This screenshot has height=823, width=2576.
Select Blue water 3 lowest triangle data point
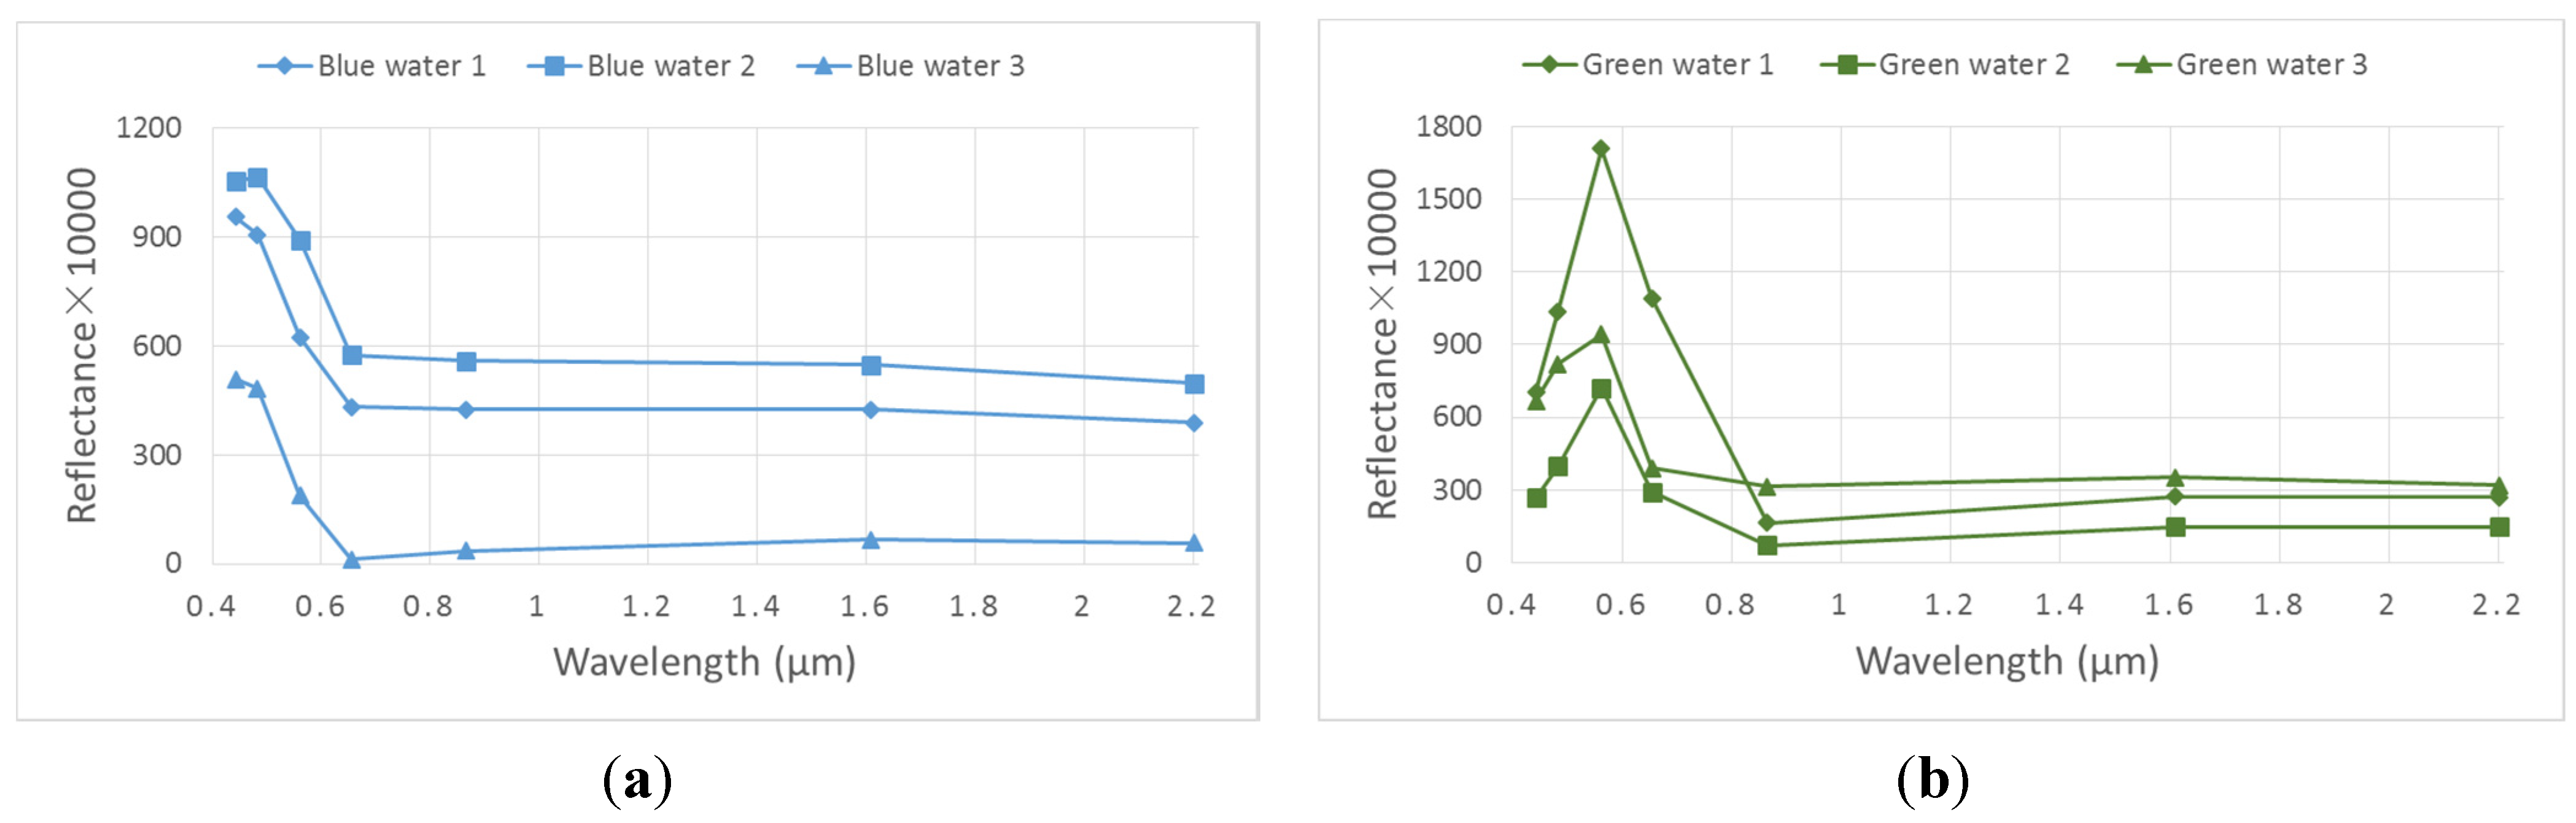[352, 560]
